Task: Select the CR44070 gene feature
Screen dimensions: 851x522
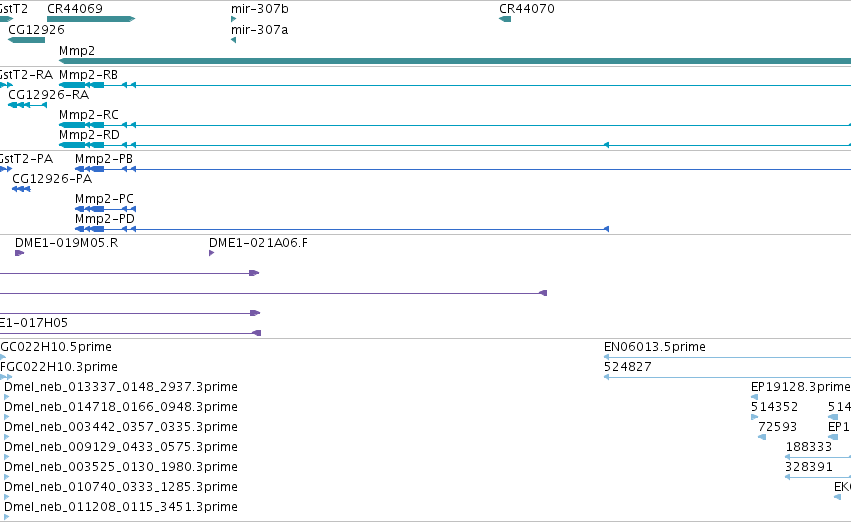Action: point(505,19)
